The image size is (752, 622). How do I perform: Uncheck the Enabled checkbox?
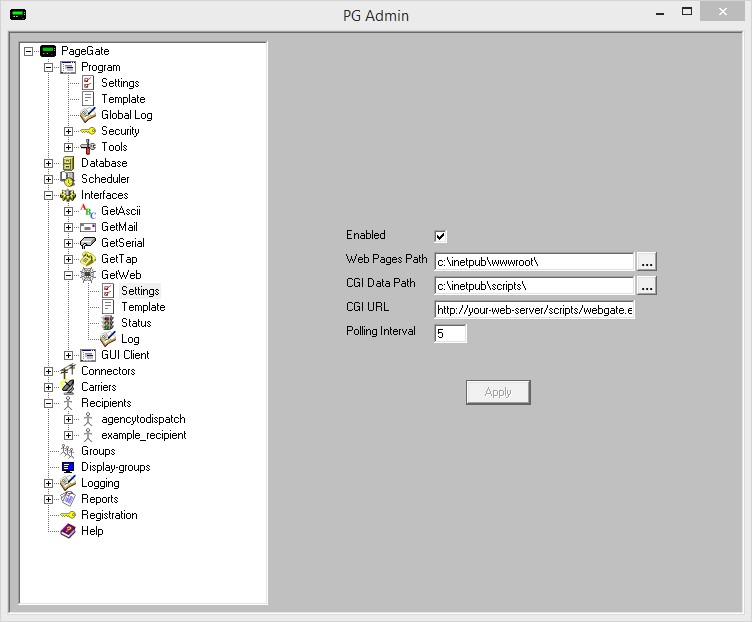pyautogui.click(x=440, y=236)
